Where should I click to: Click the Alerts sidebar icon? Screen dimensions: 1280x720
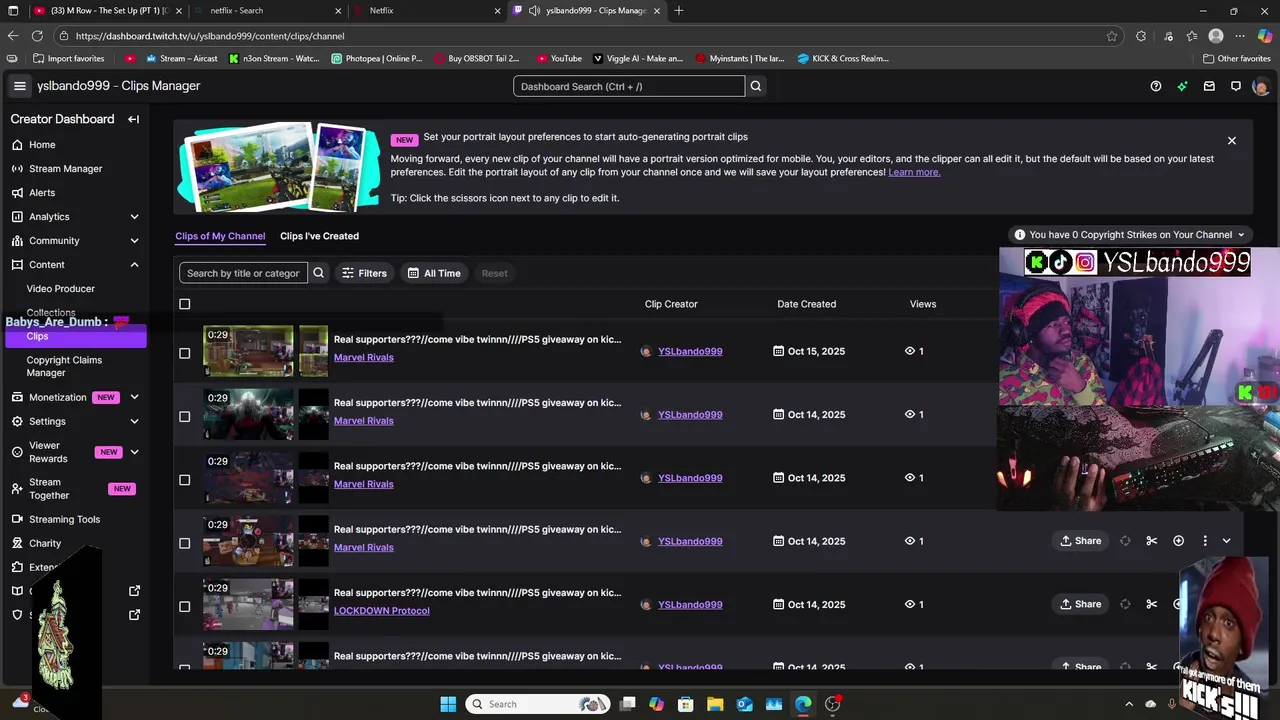[17, 193]
